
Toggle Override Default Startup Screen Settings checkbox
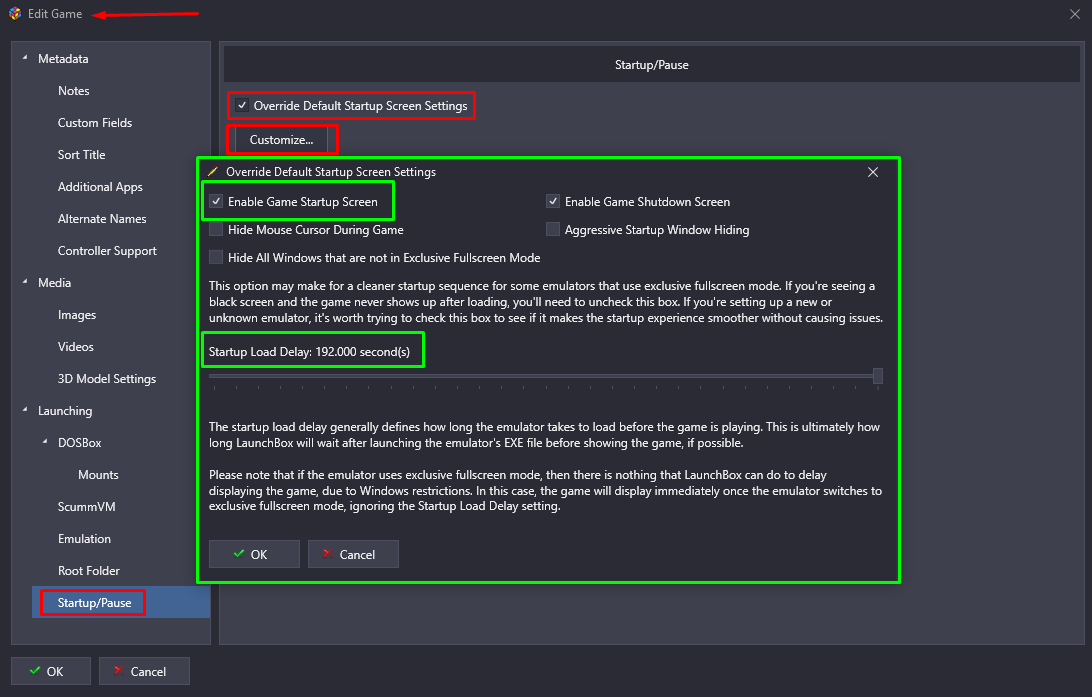pyautogui.click(x=242, y=106)
